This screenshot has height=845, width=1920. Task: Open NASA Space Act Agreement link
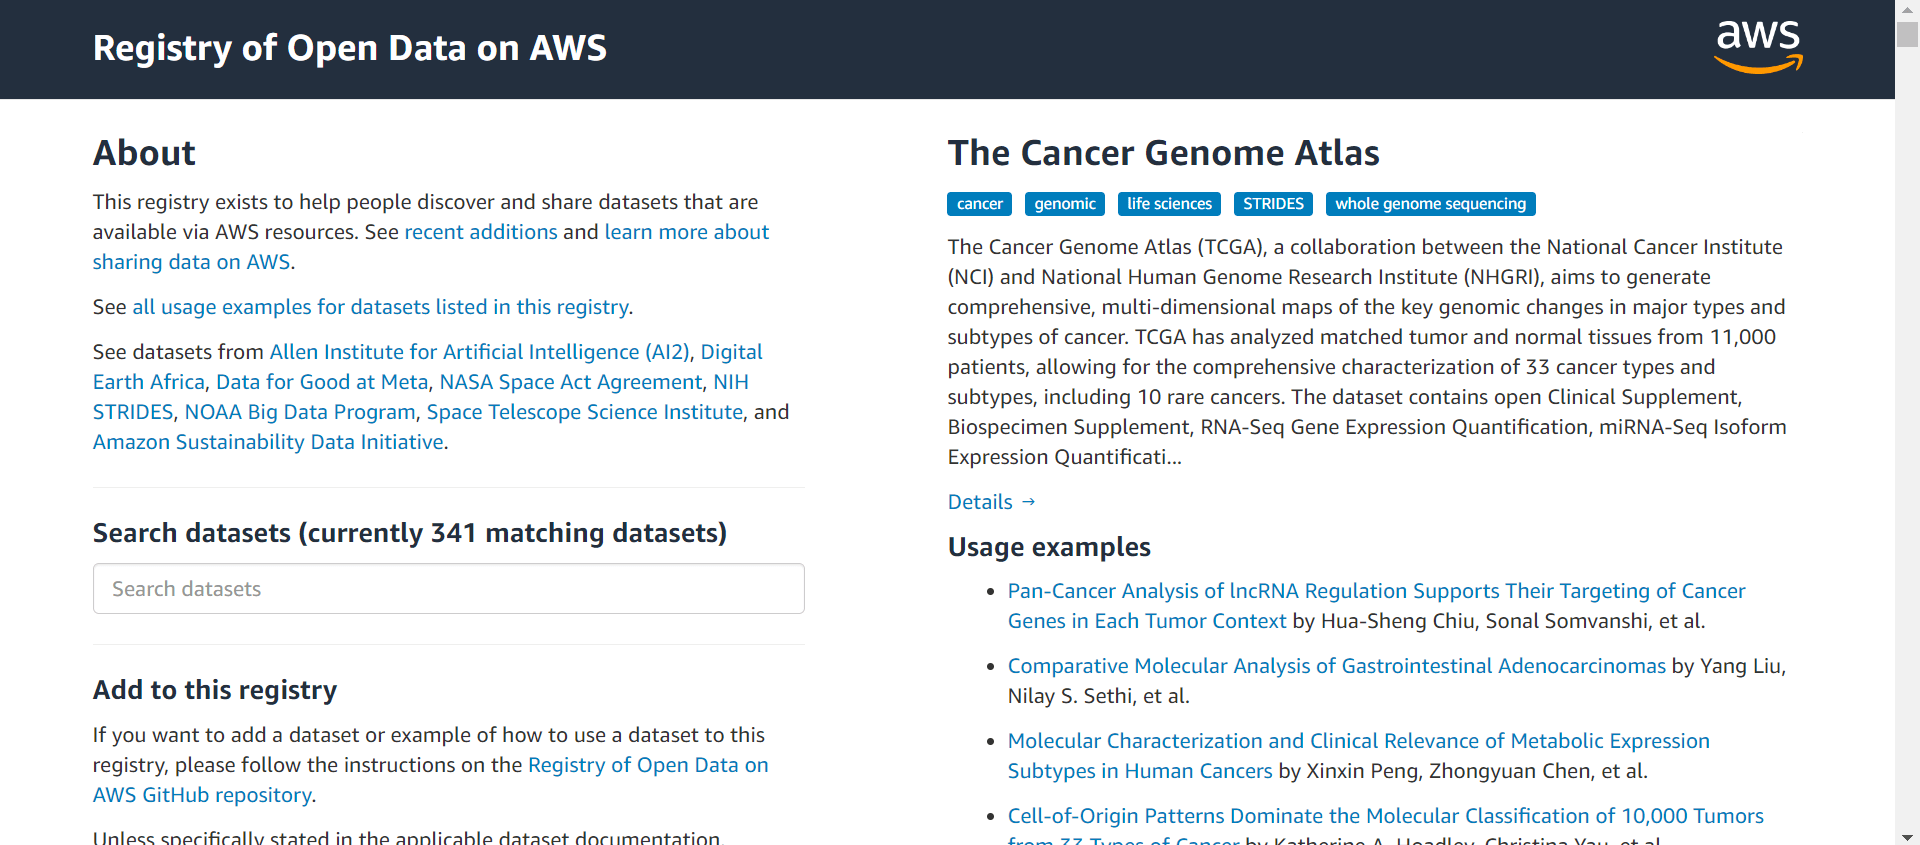pos(571,382)
